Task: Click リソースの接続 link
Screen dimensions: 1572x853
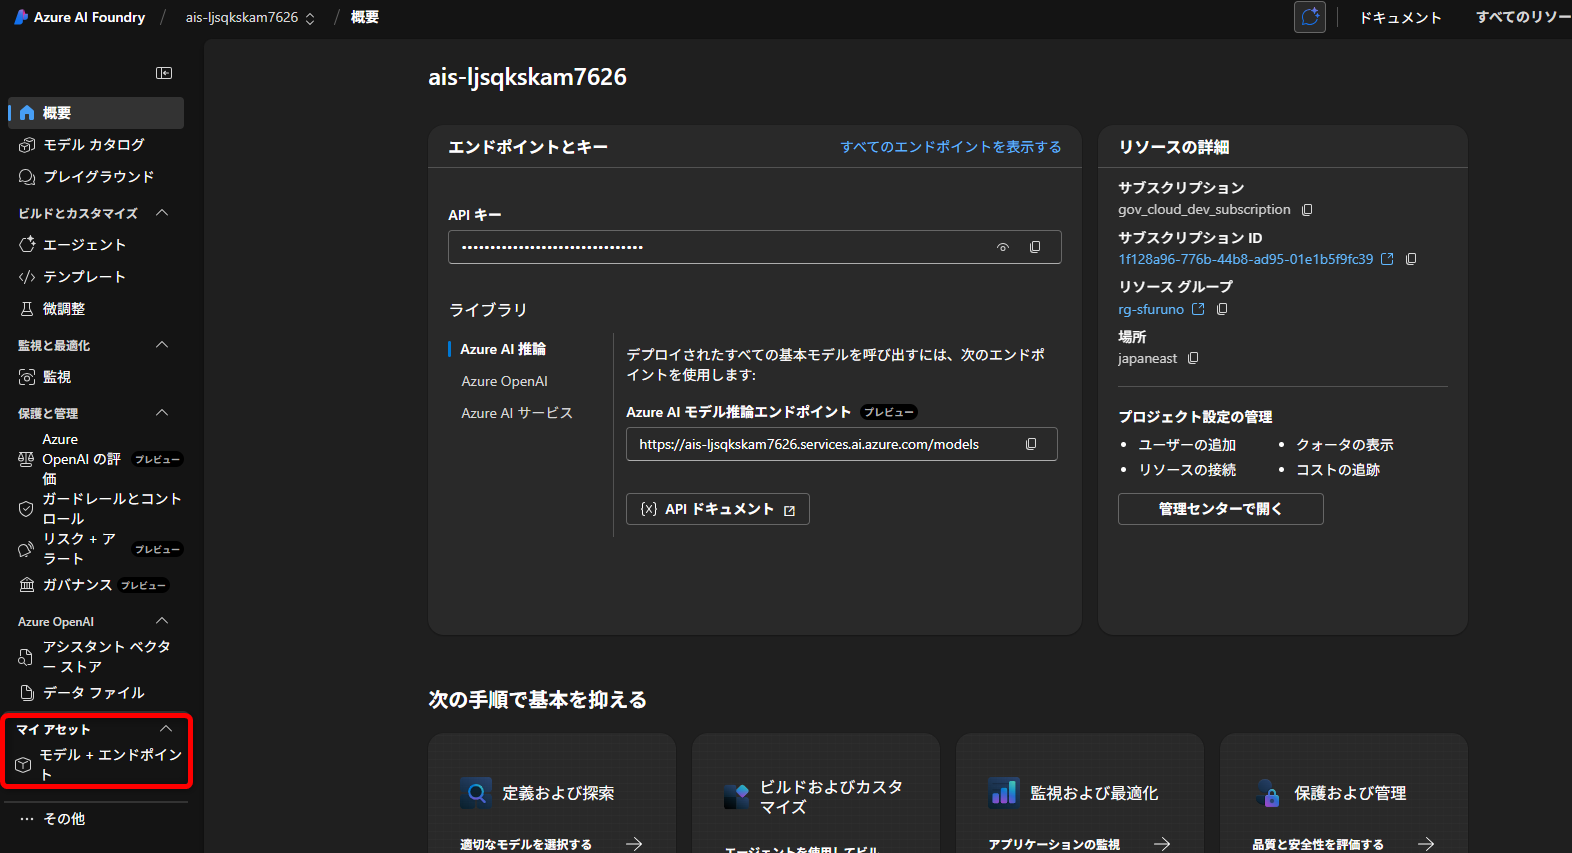Action: (x=1187, y=470)
